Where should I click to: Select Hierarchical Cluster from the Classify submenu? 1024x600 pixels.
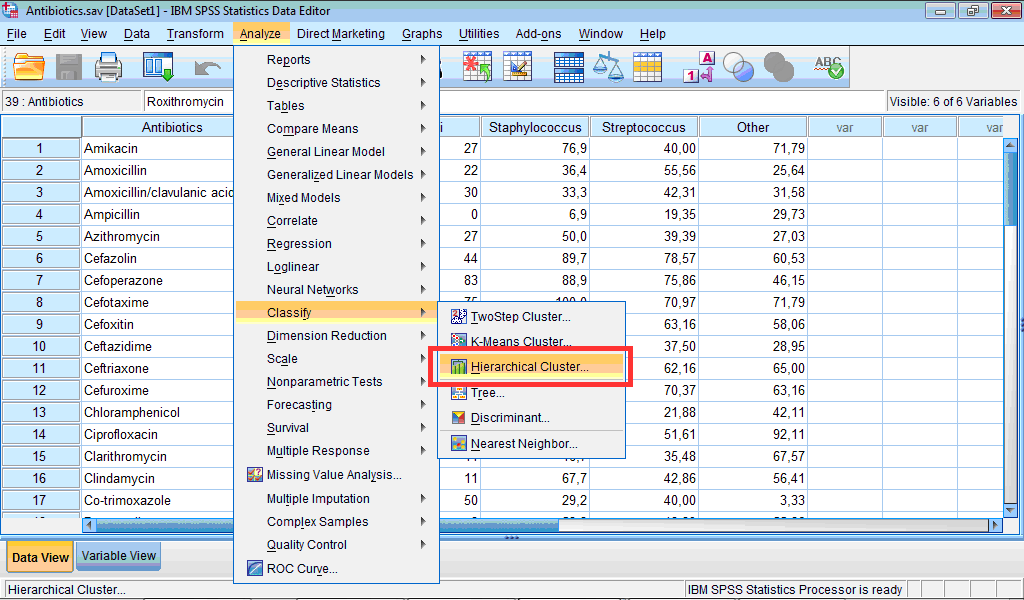[x=532, y=367]
